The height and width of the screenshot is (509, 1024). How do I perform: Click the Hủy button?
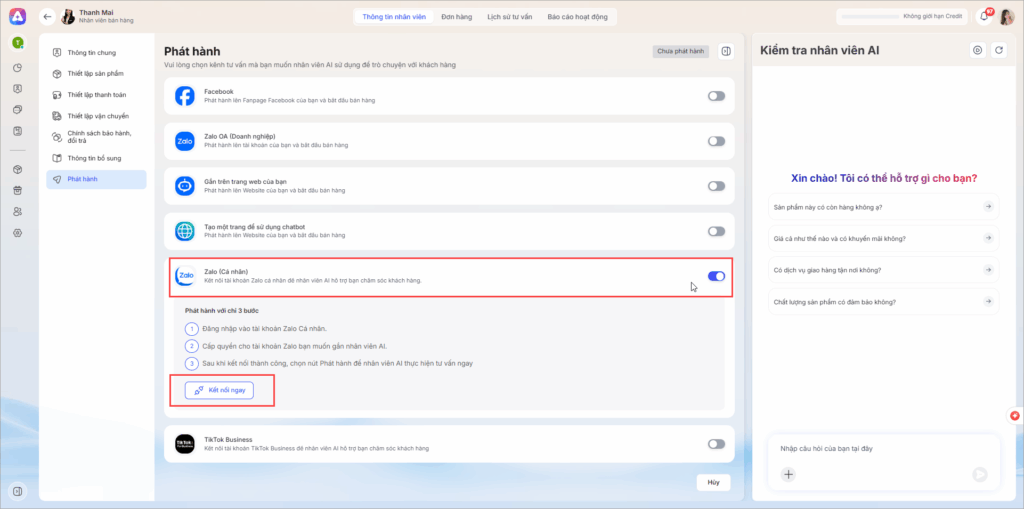coord(713,482)
